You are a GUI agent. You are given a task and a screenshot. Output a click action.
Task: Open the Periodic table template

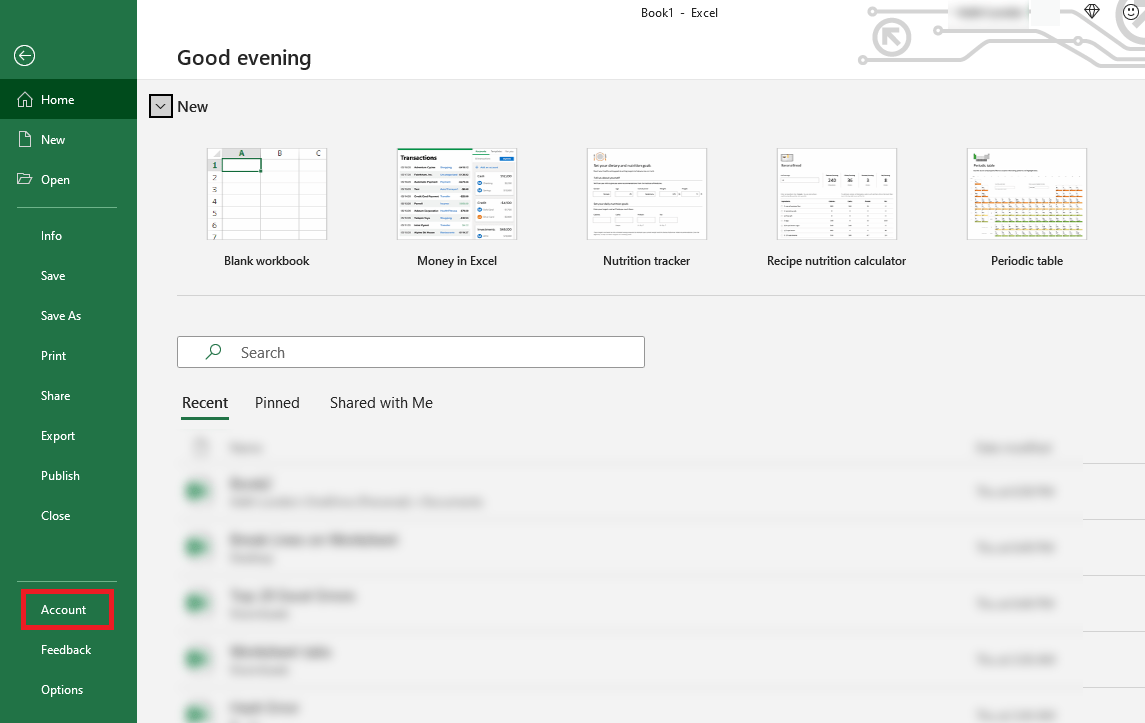(1027, 194)
